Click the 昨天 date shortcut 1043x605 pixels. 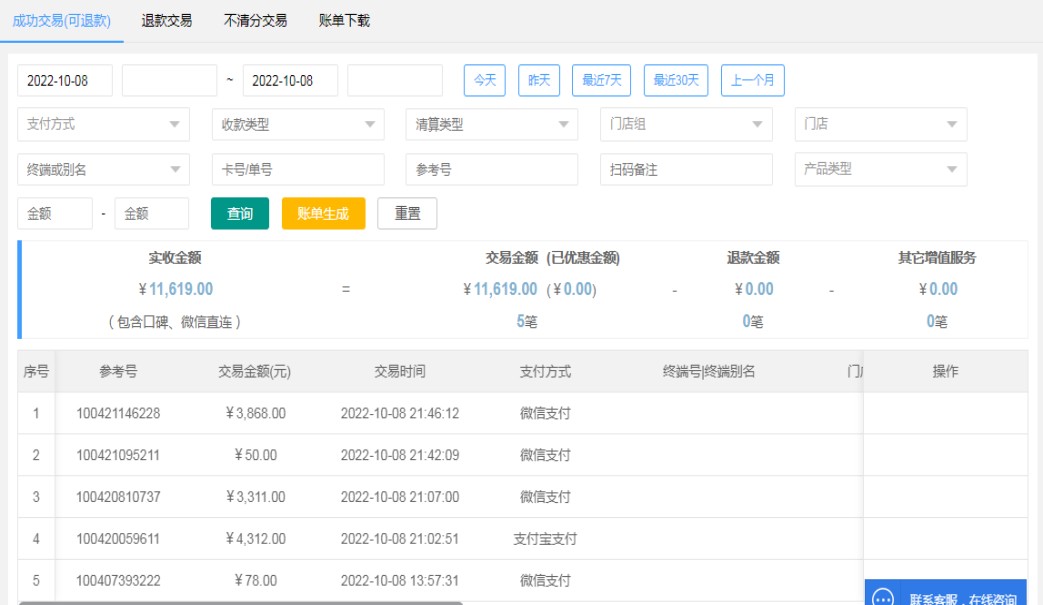539,80
